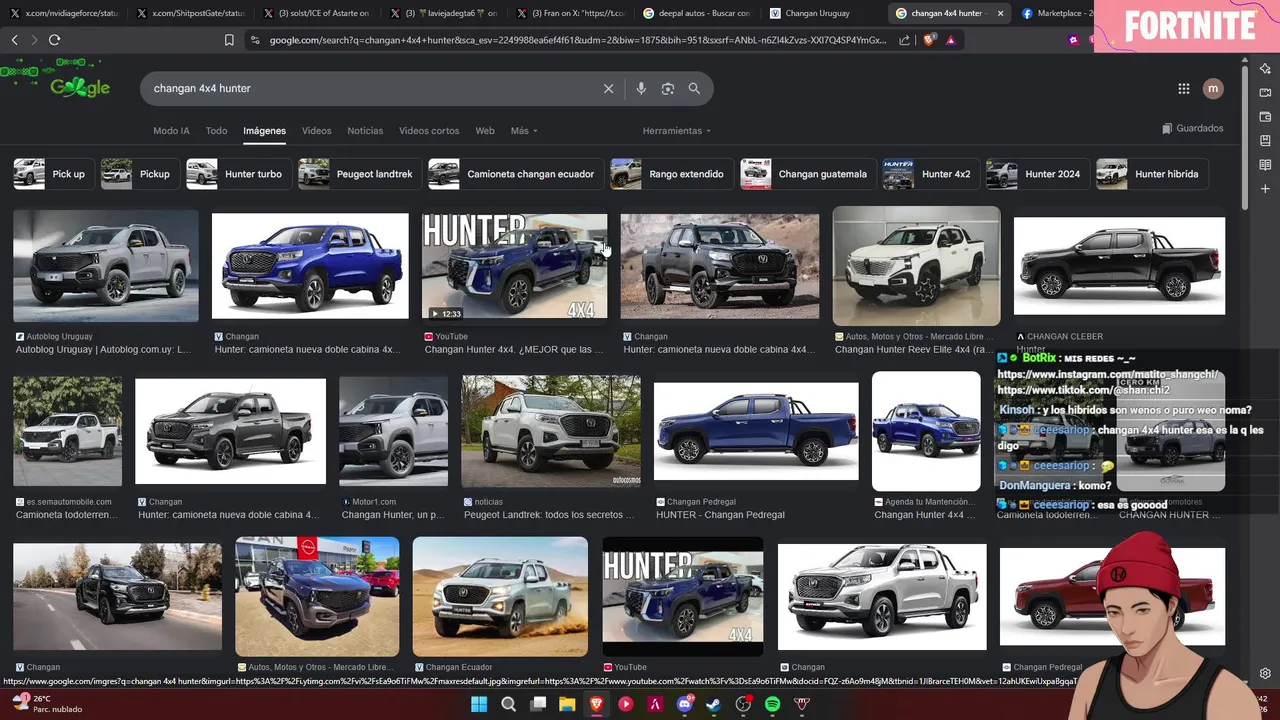Open Steam from the taskbar
The height and width of the screenshot is (720, 1280).
714,704
